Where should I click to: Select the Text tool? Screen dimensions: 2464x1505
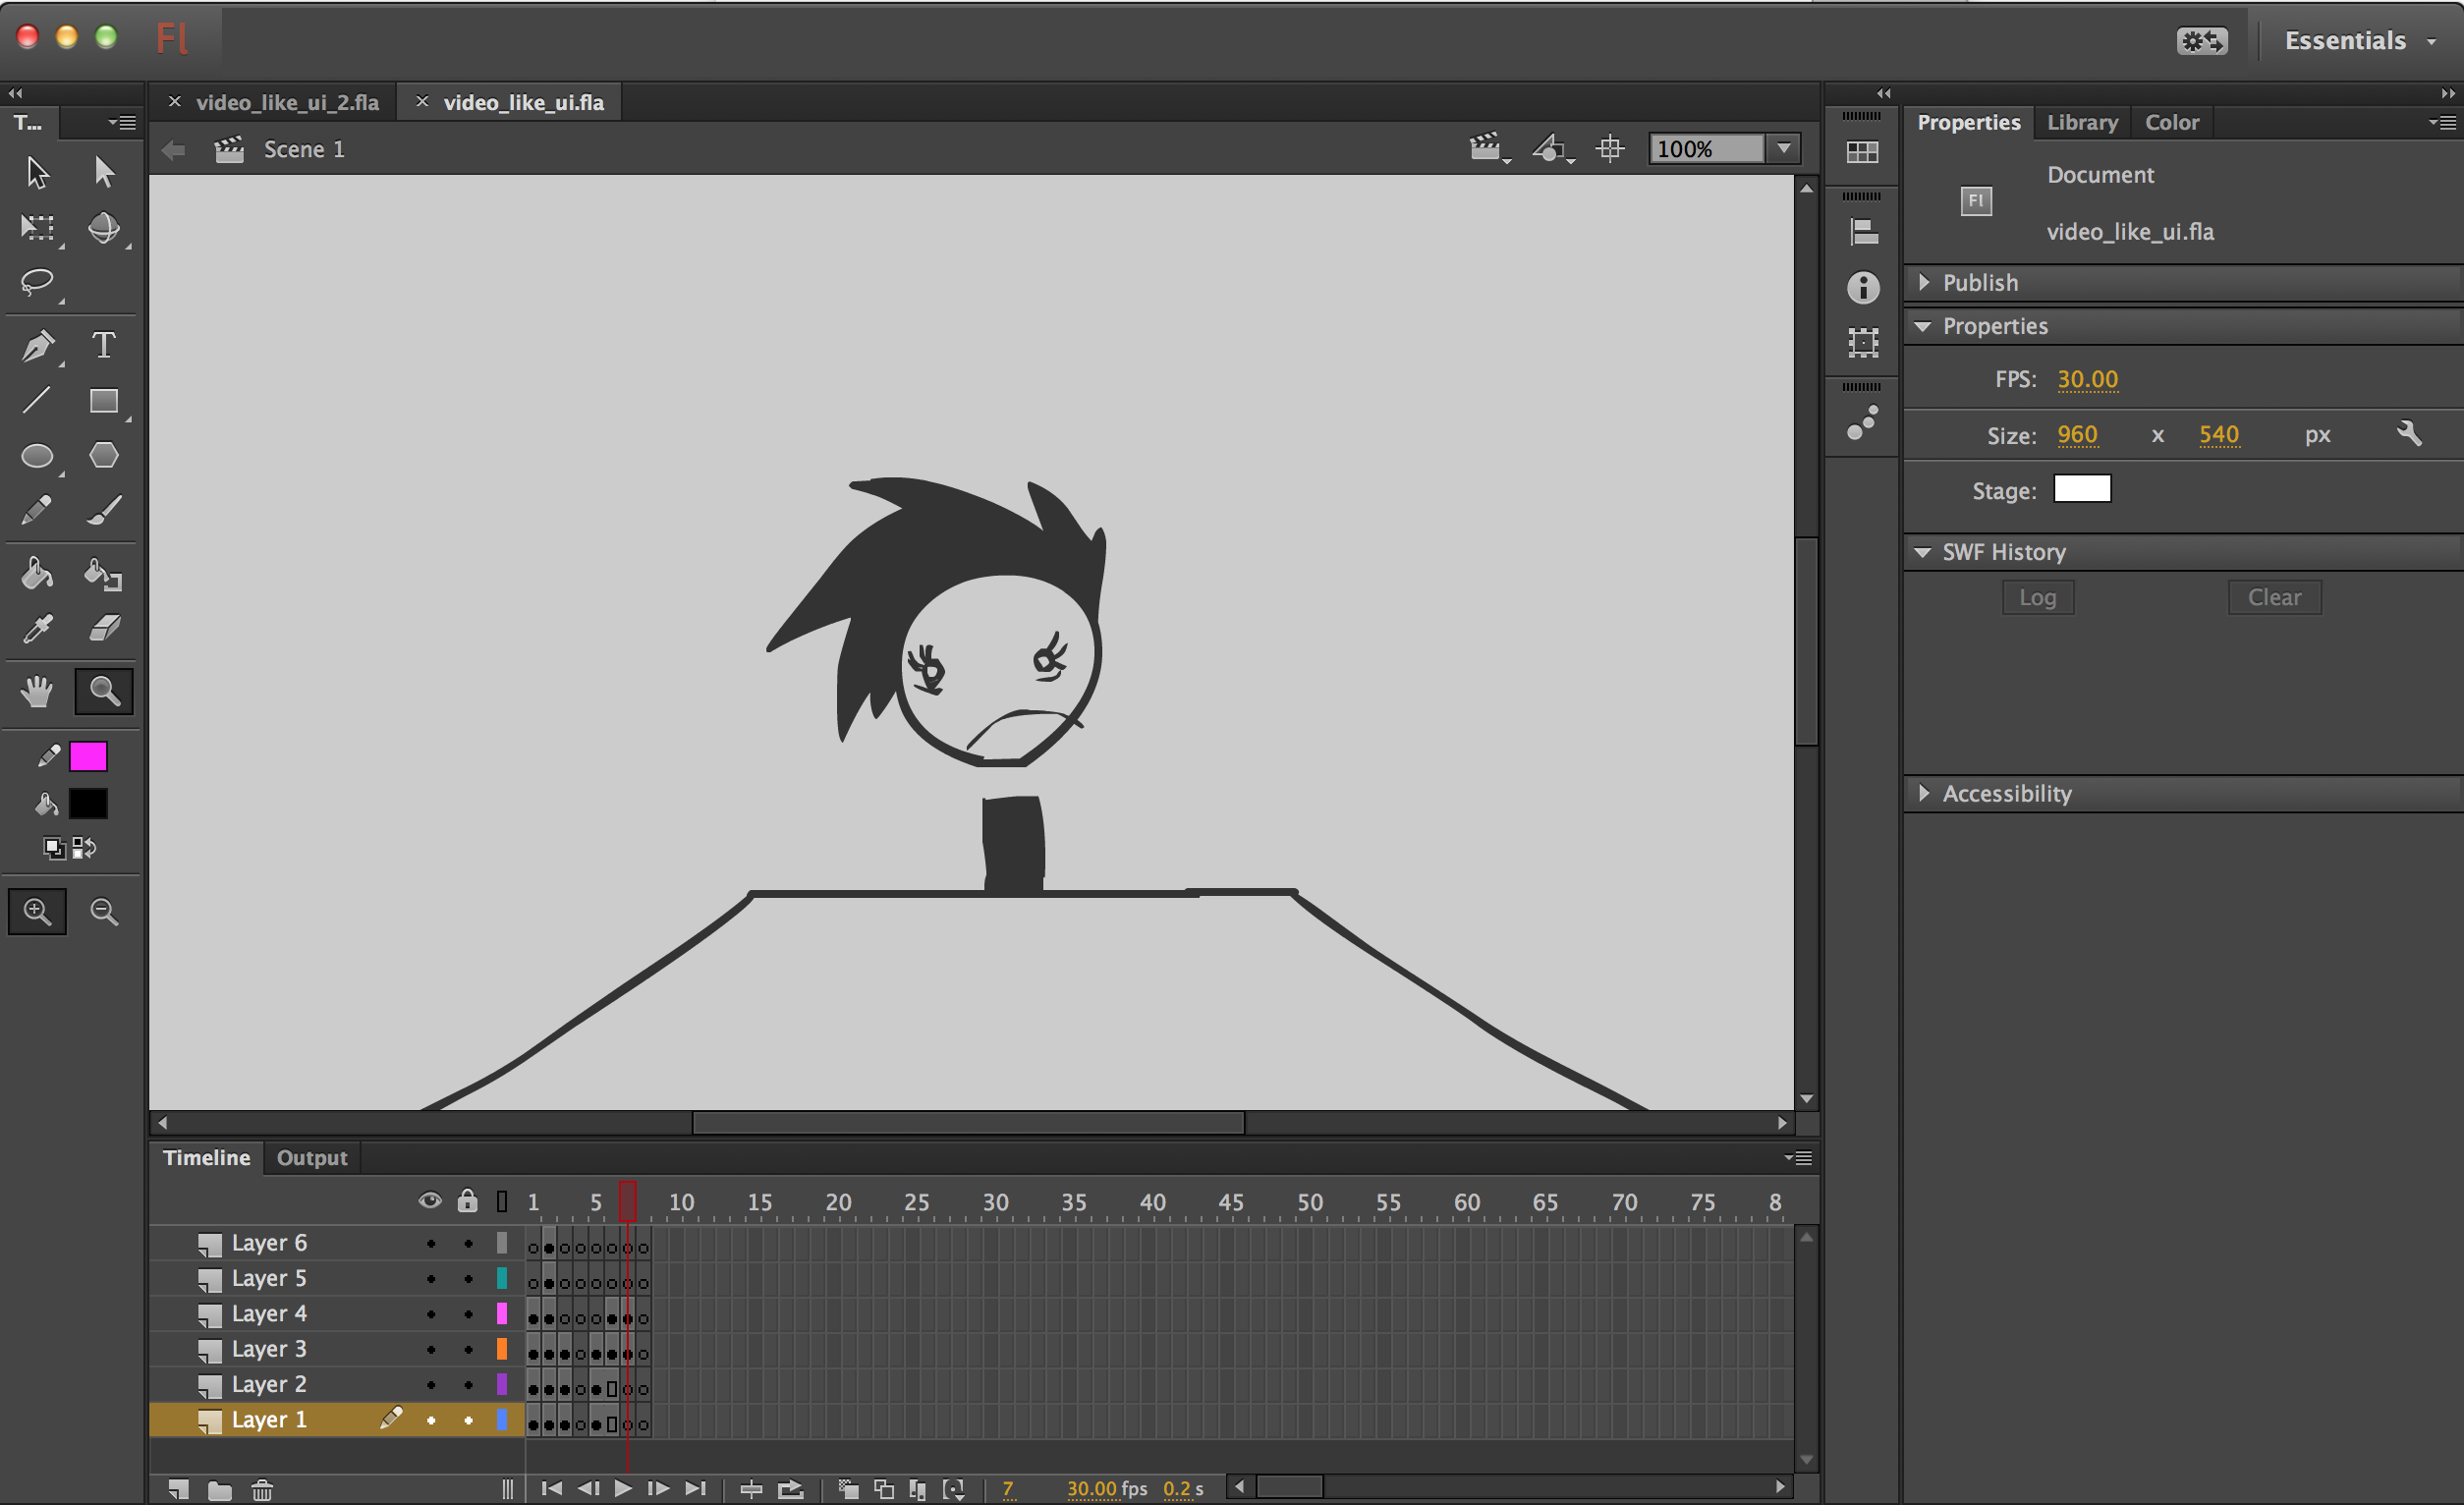click(x=103, y=346)
